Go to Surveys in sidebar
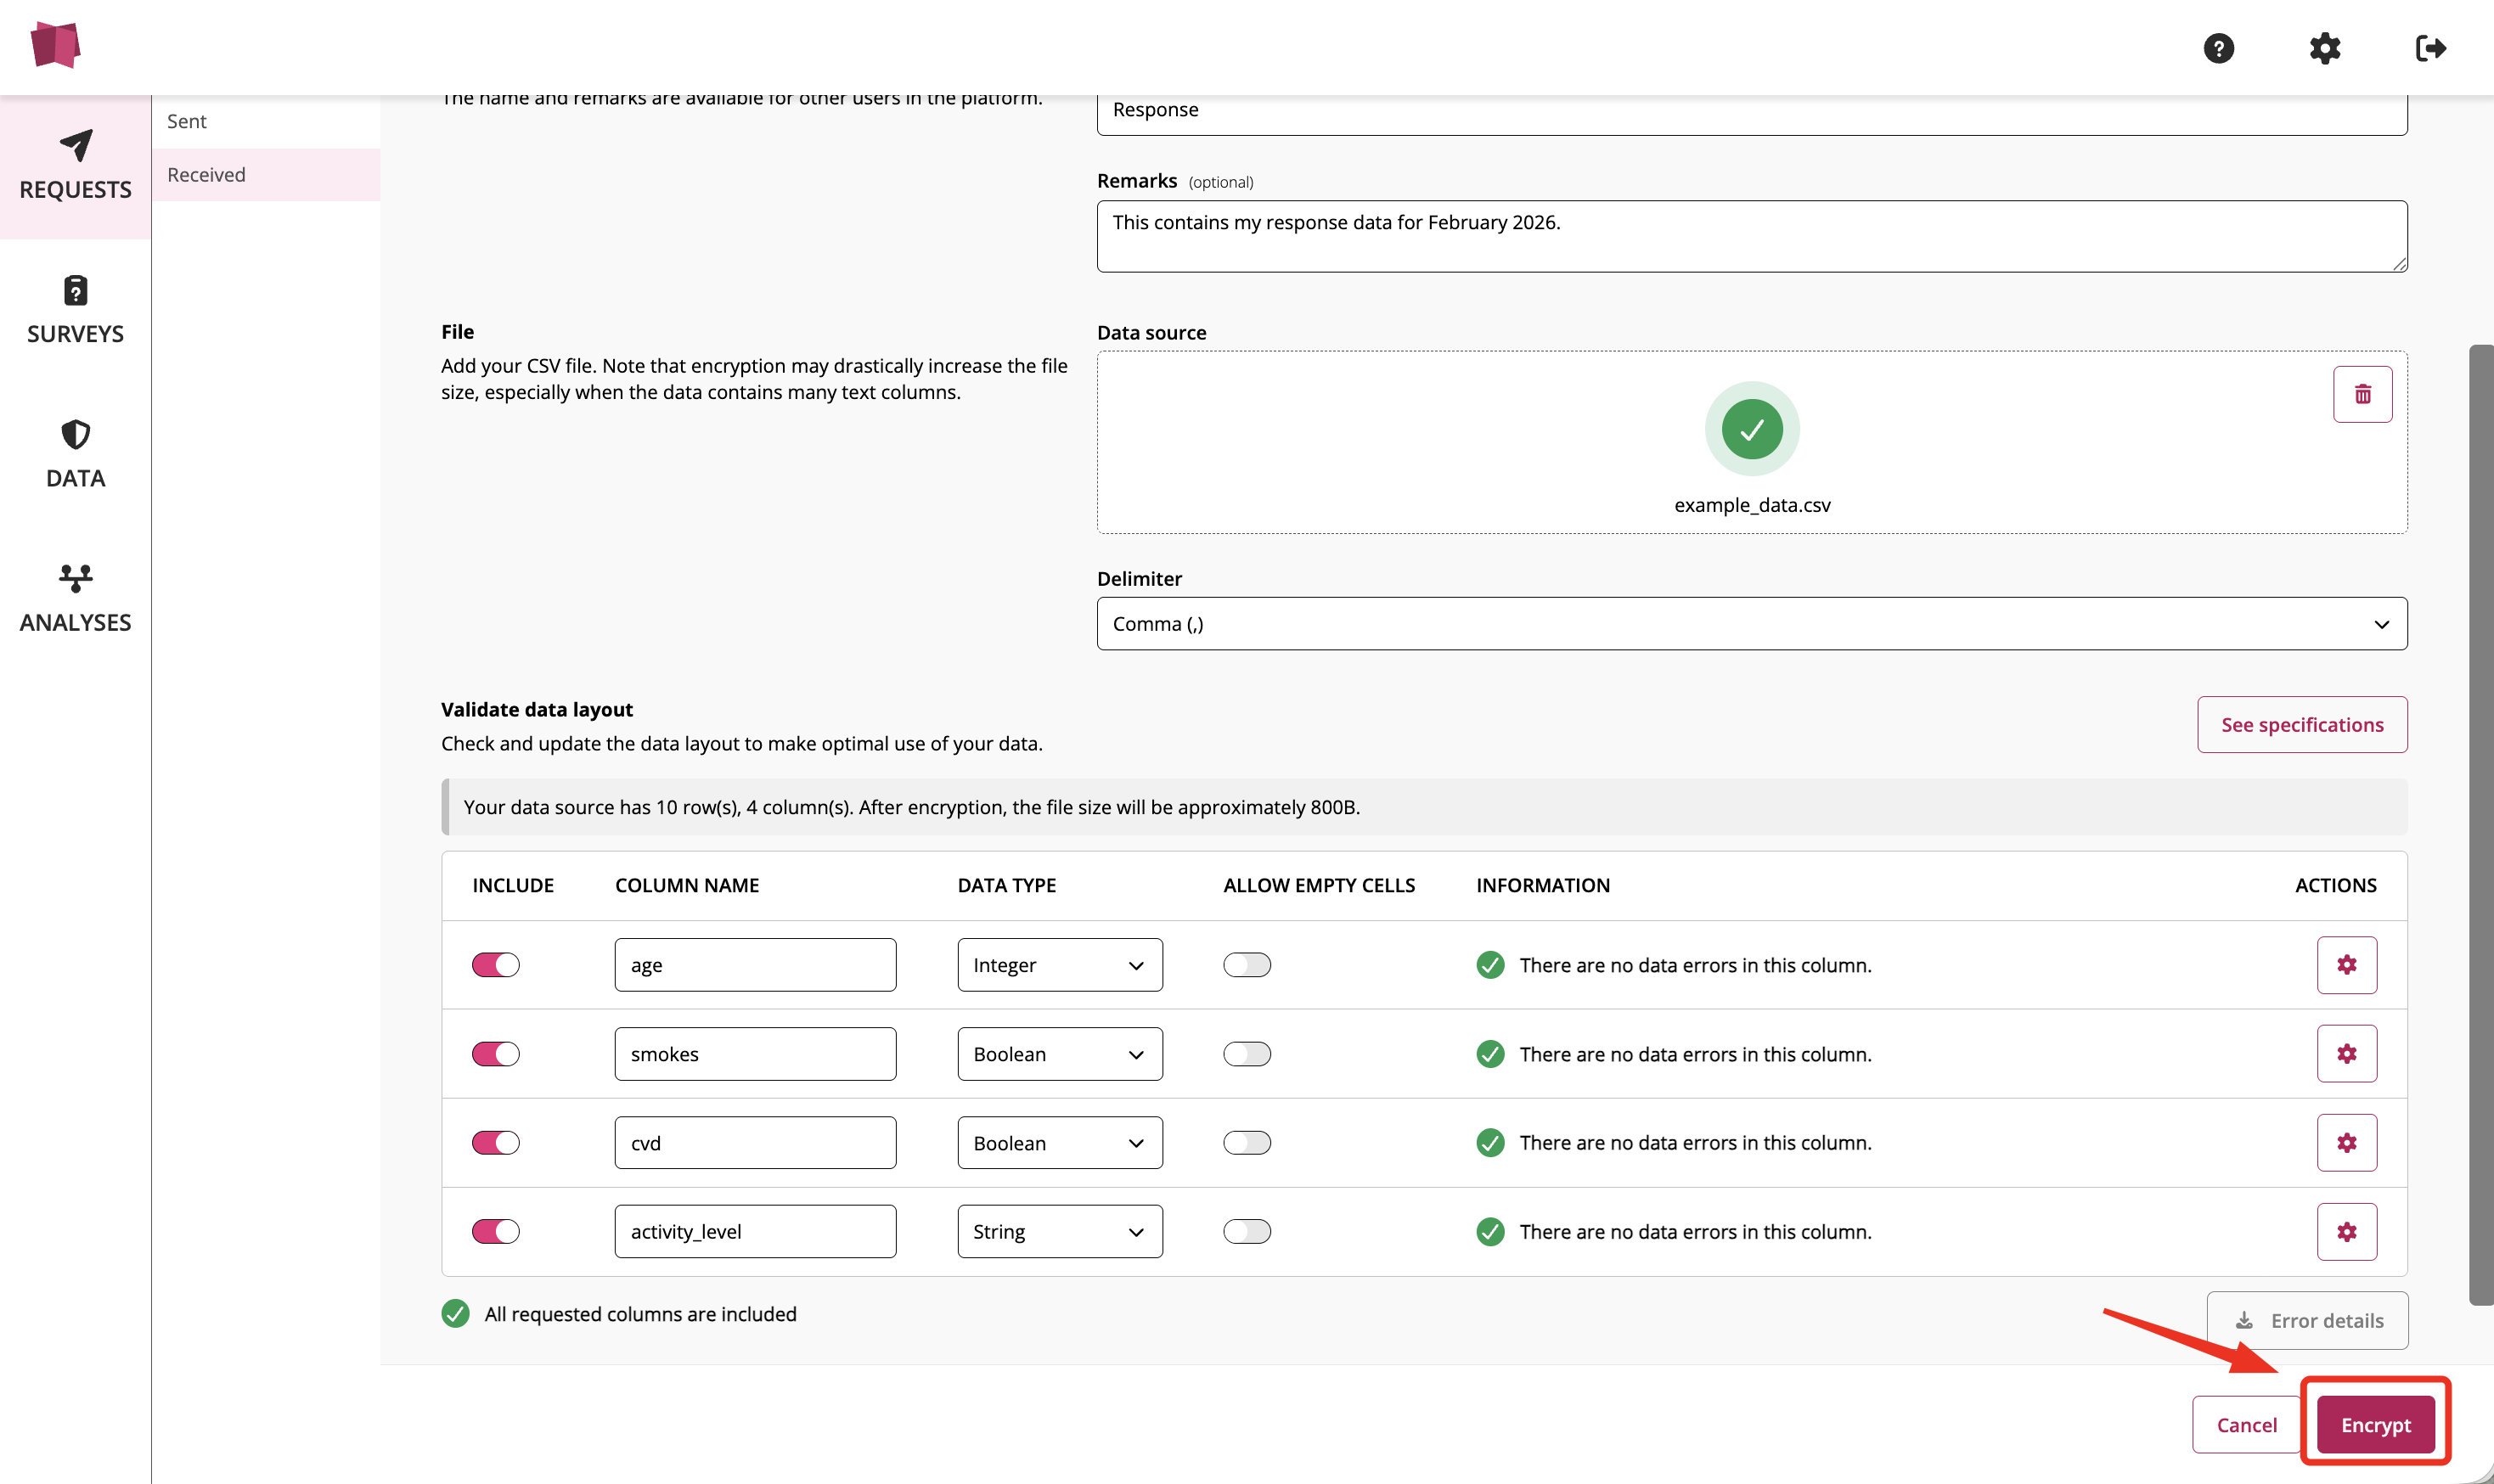 [75, 310]
